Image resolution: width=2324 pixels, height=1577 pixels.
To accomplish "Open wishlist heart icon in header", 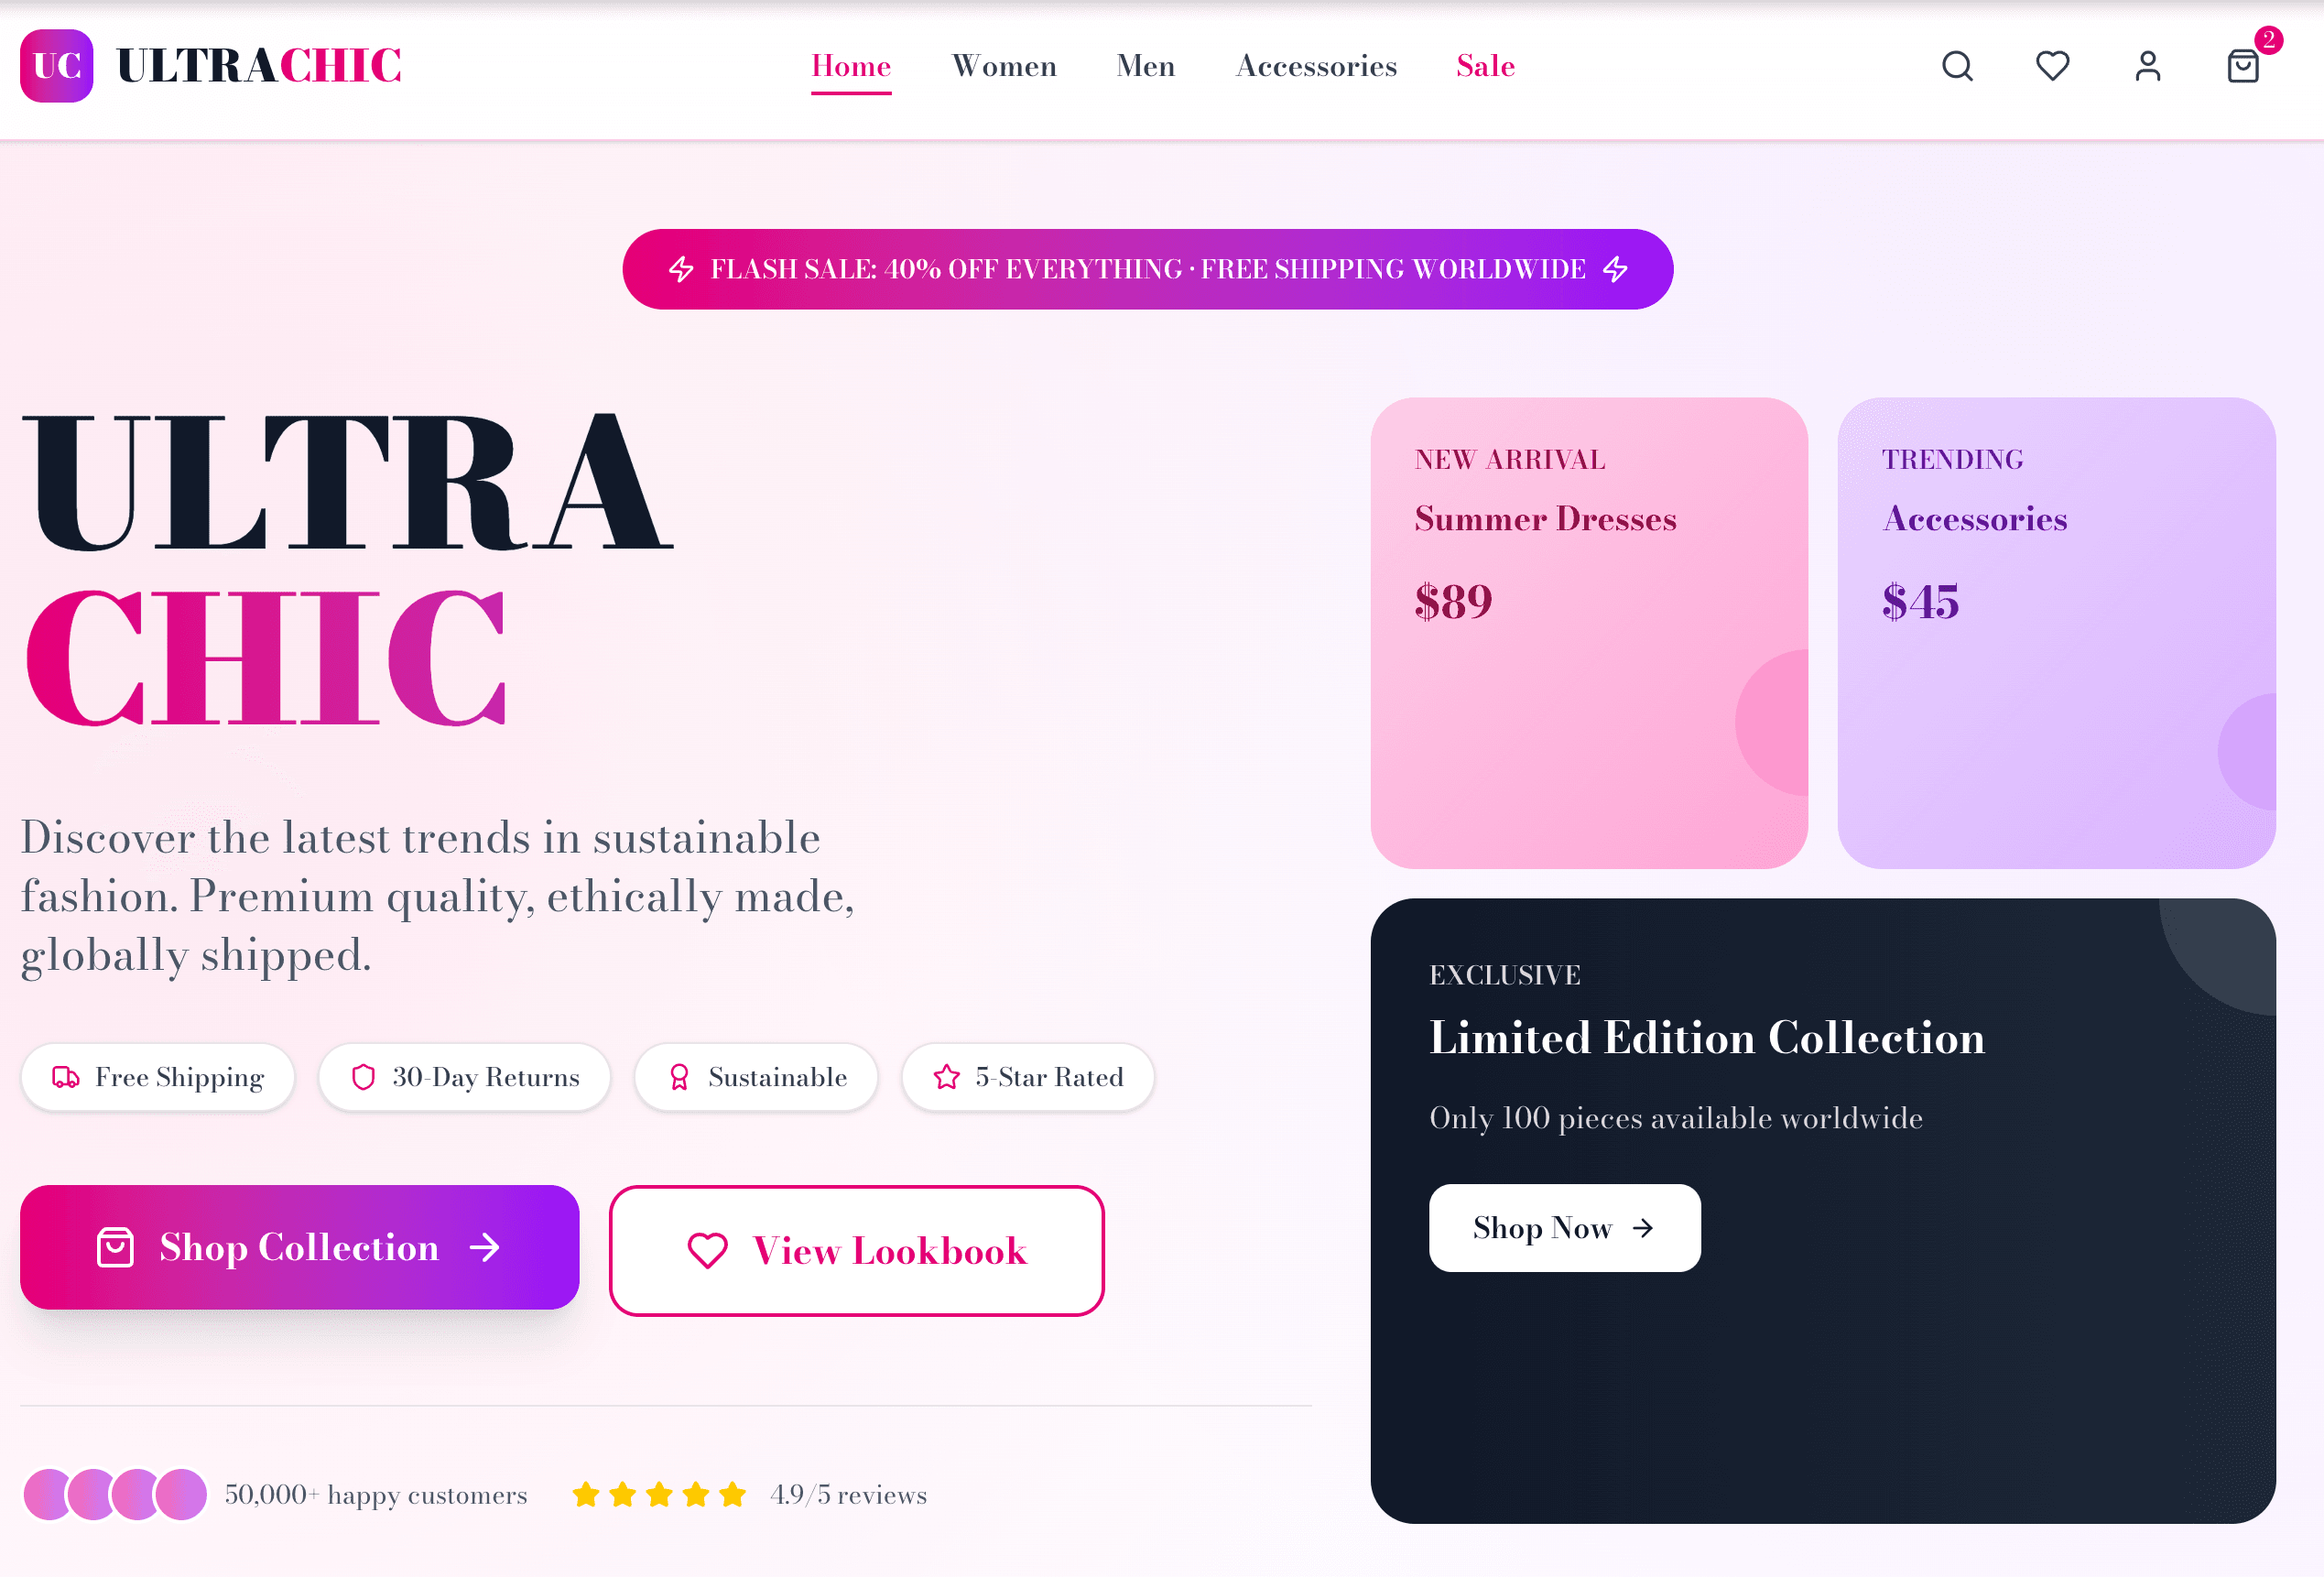I will [x=2052, y=66].
